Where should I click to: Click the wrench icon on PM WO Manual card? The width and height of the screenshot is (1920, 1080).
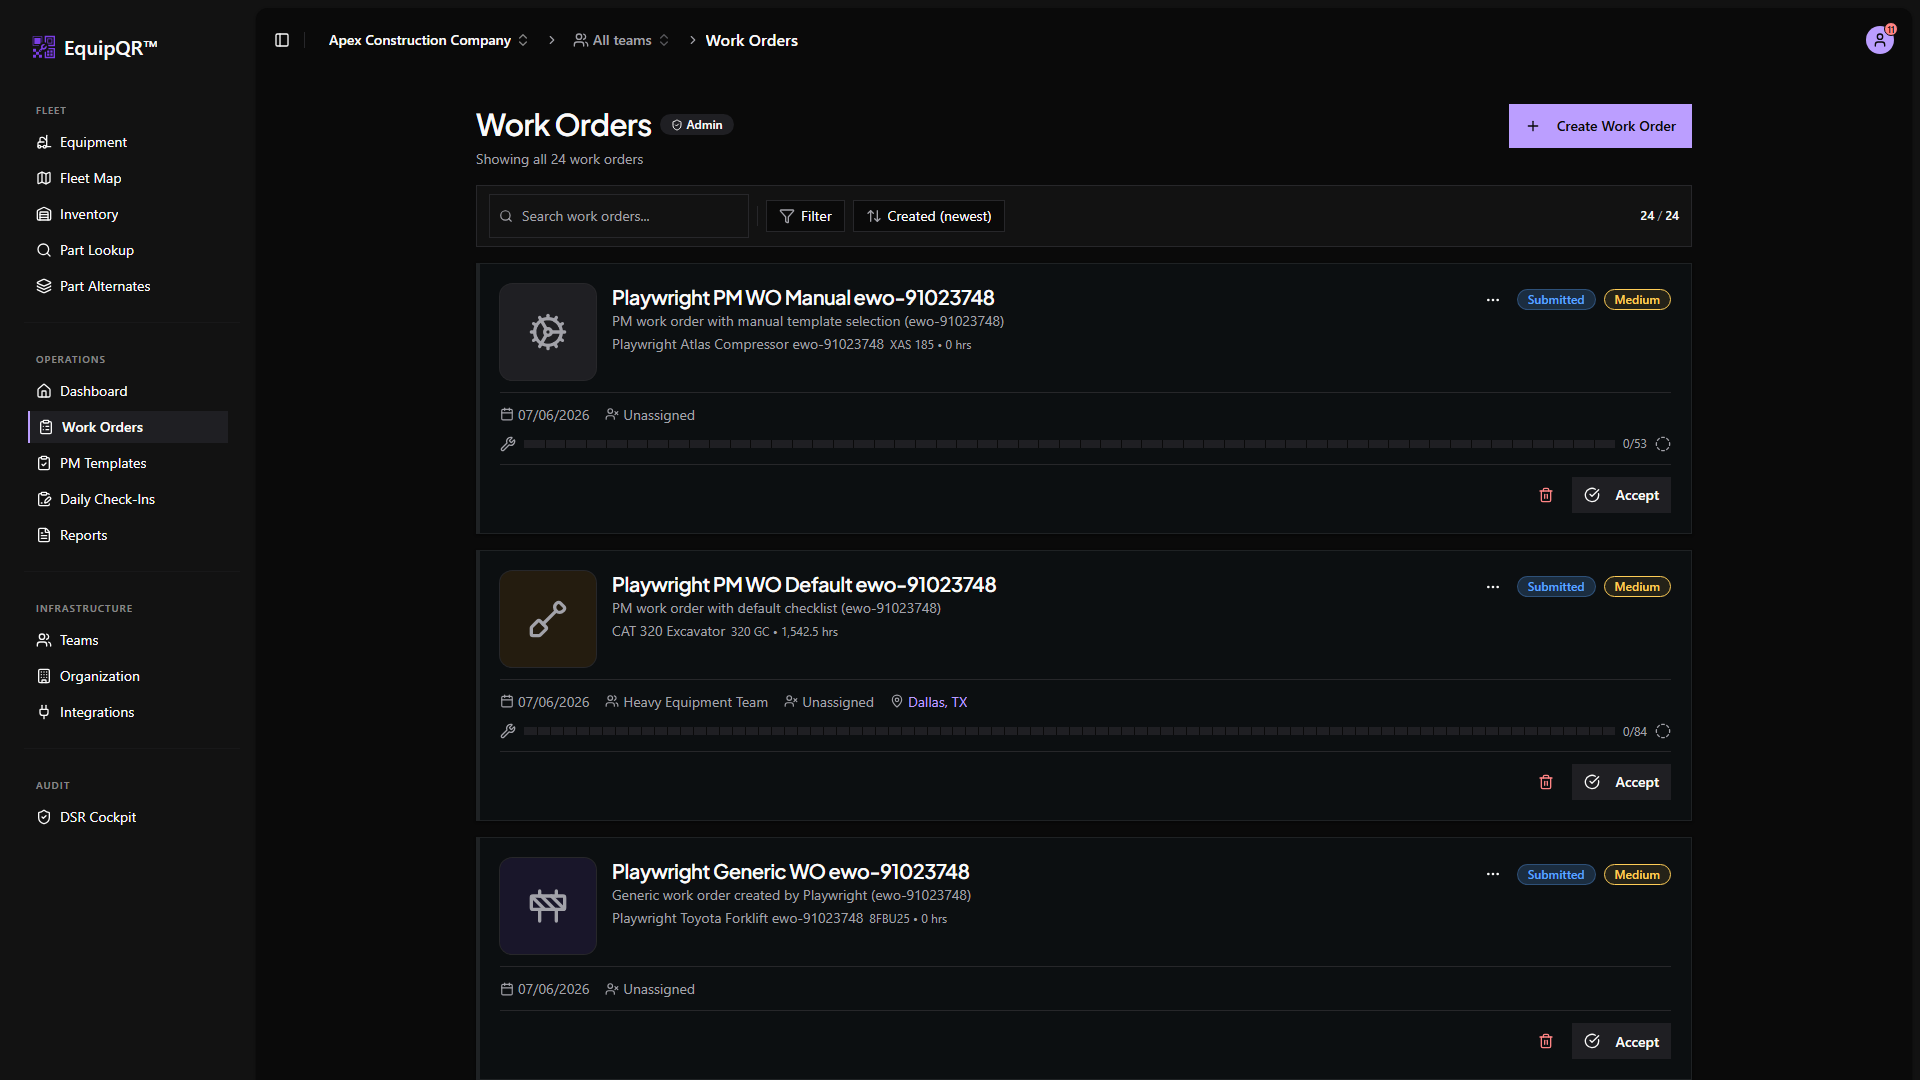tap(508, 444)
